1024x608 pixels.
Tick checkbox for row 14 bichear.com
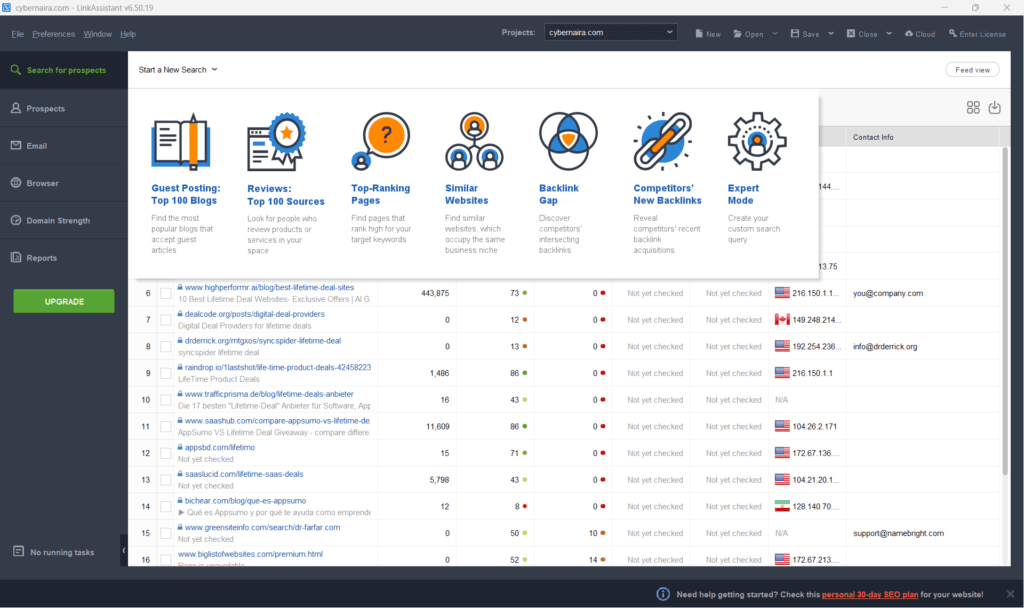(166, 507)
